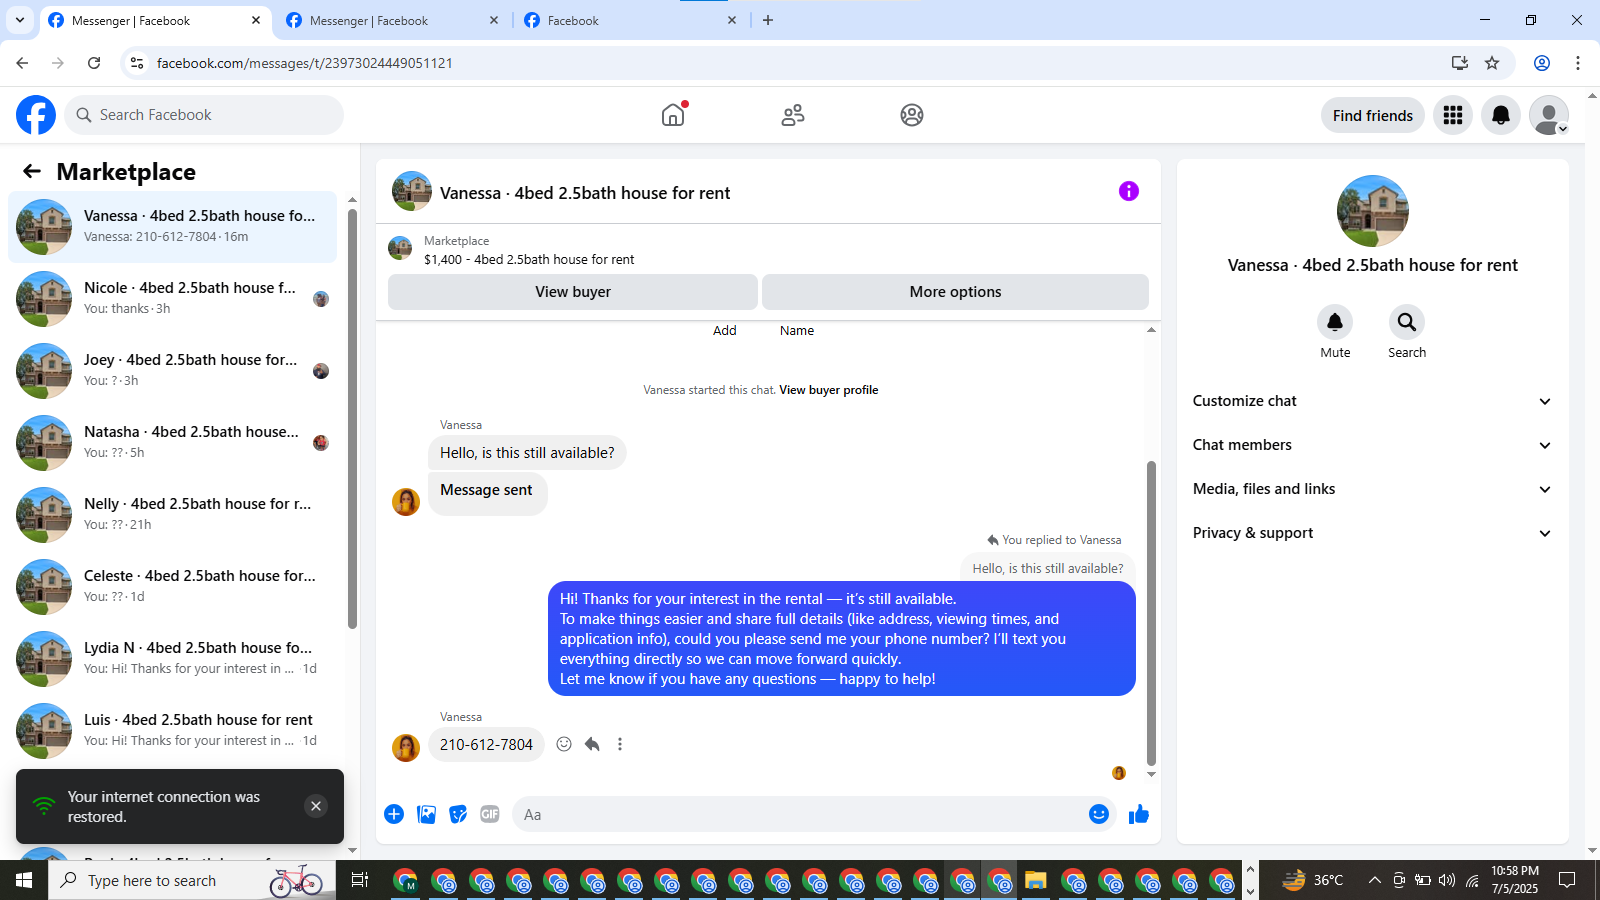The image size is (1600, 900).
Task: Open Joey 4bed 2.5bath conversation
Action: tap(172, 371)
